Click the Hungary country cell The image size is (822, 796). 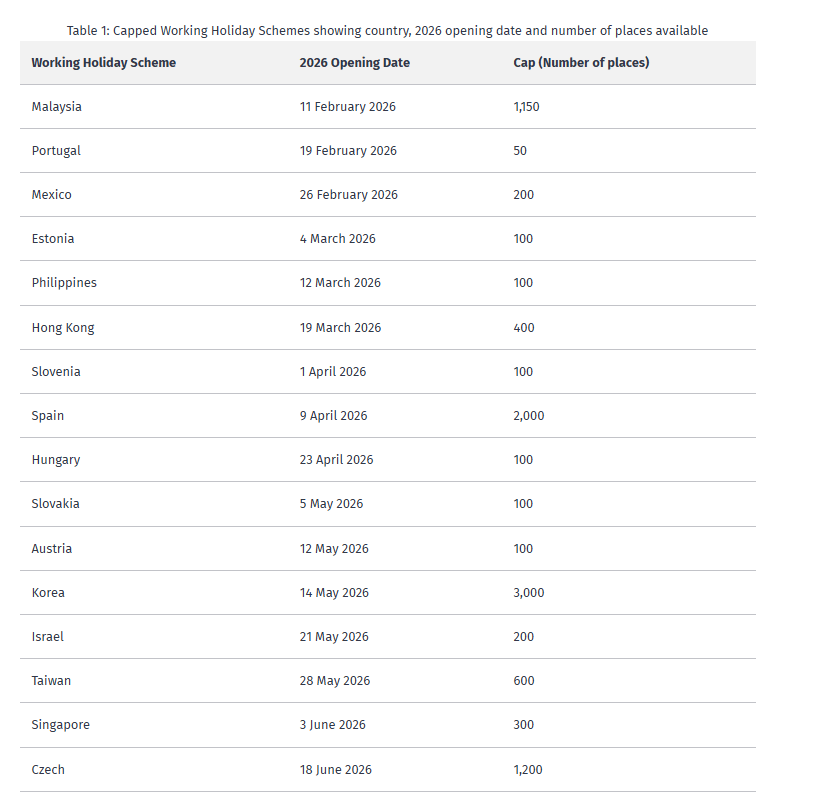click(x=56, y=460)
